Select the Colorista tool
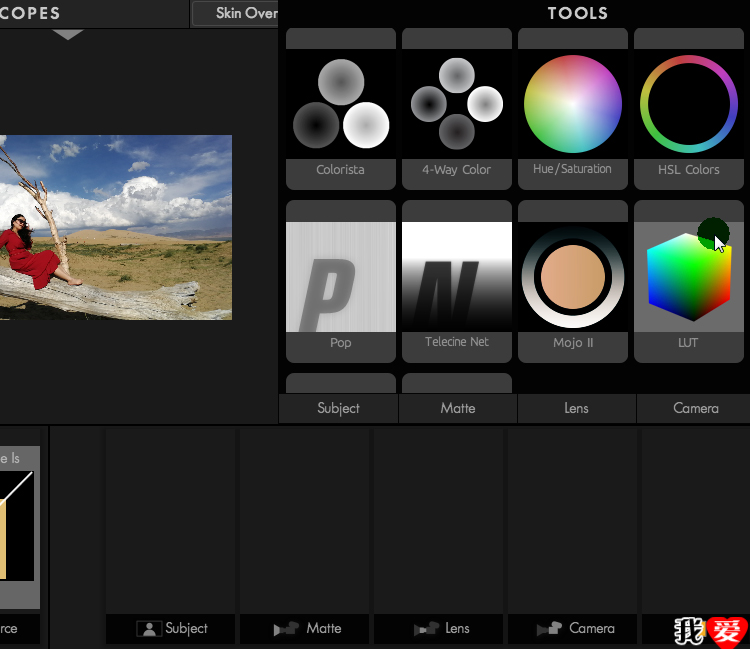The width and height of the screenshot is (750, 649). point(341,109)
